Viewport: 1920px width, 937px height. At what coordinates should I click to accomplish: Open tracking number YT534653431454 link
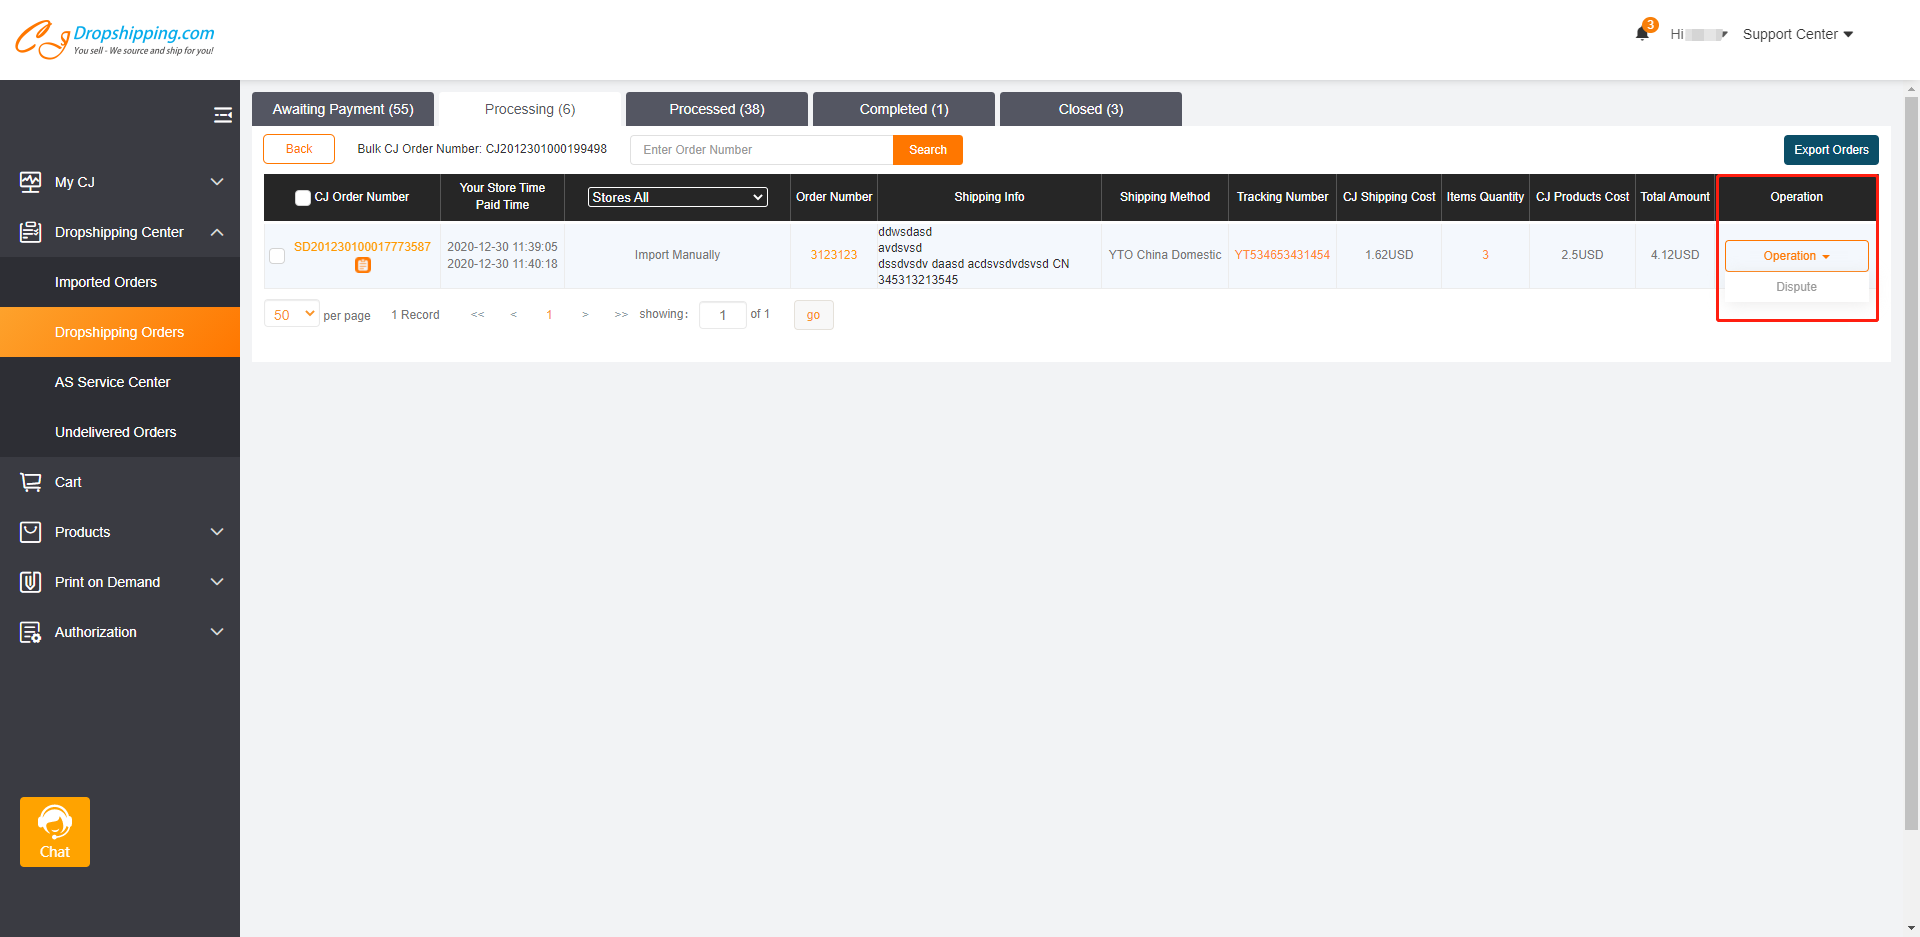coord(1282,255)
